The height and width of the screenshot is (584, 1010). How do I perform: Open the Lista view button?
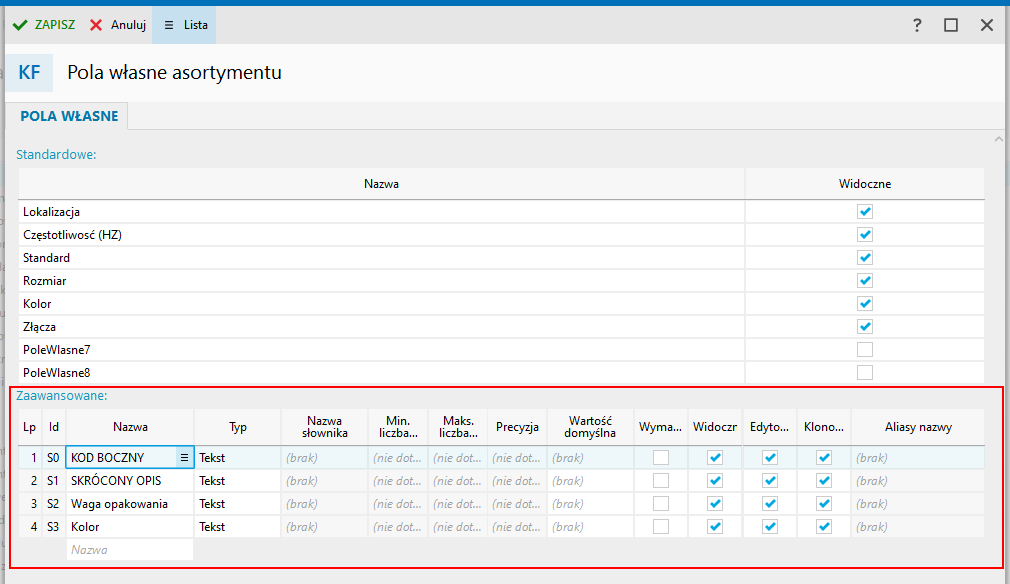(186, 25)
